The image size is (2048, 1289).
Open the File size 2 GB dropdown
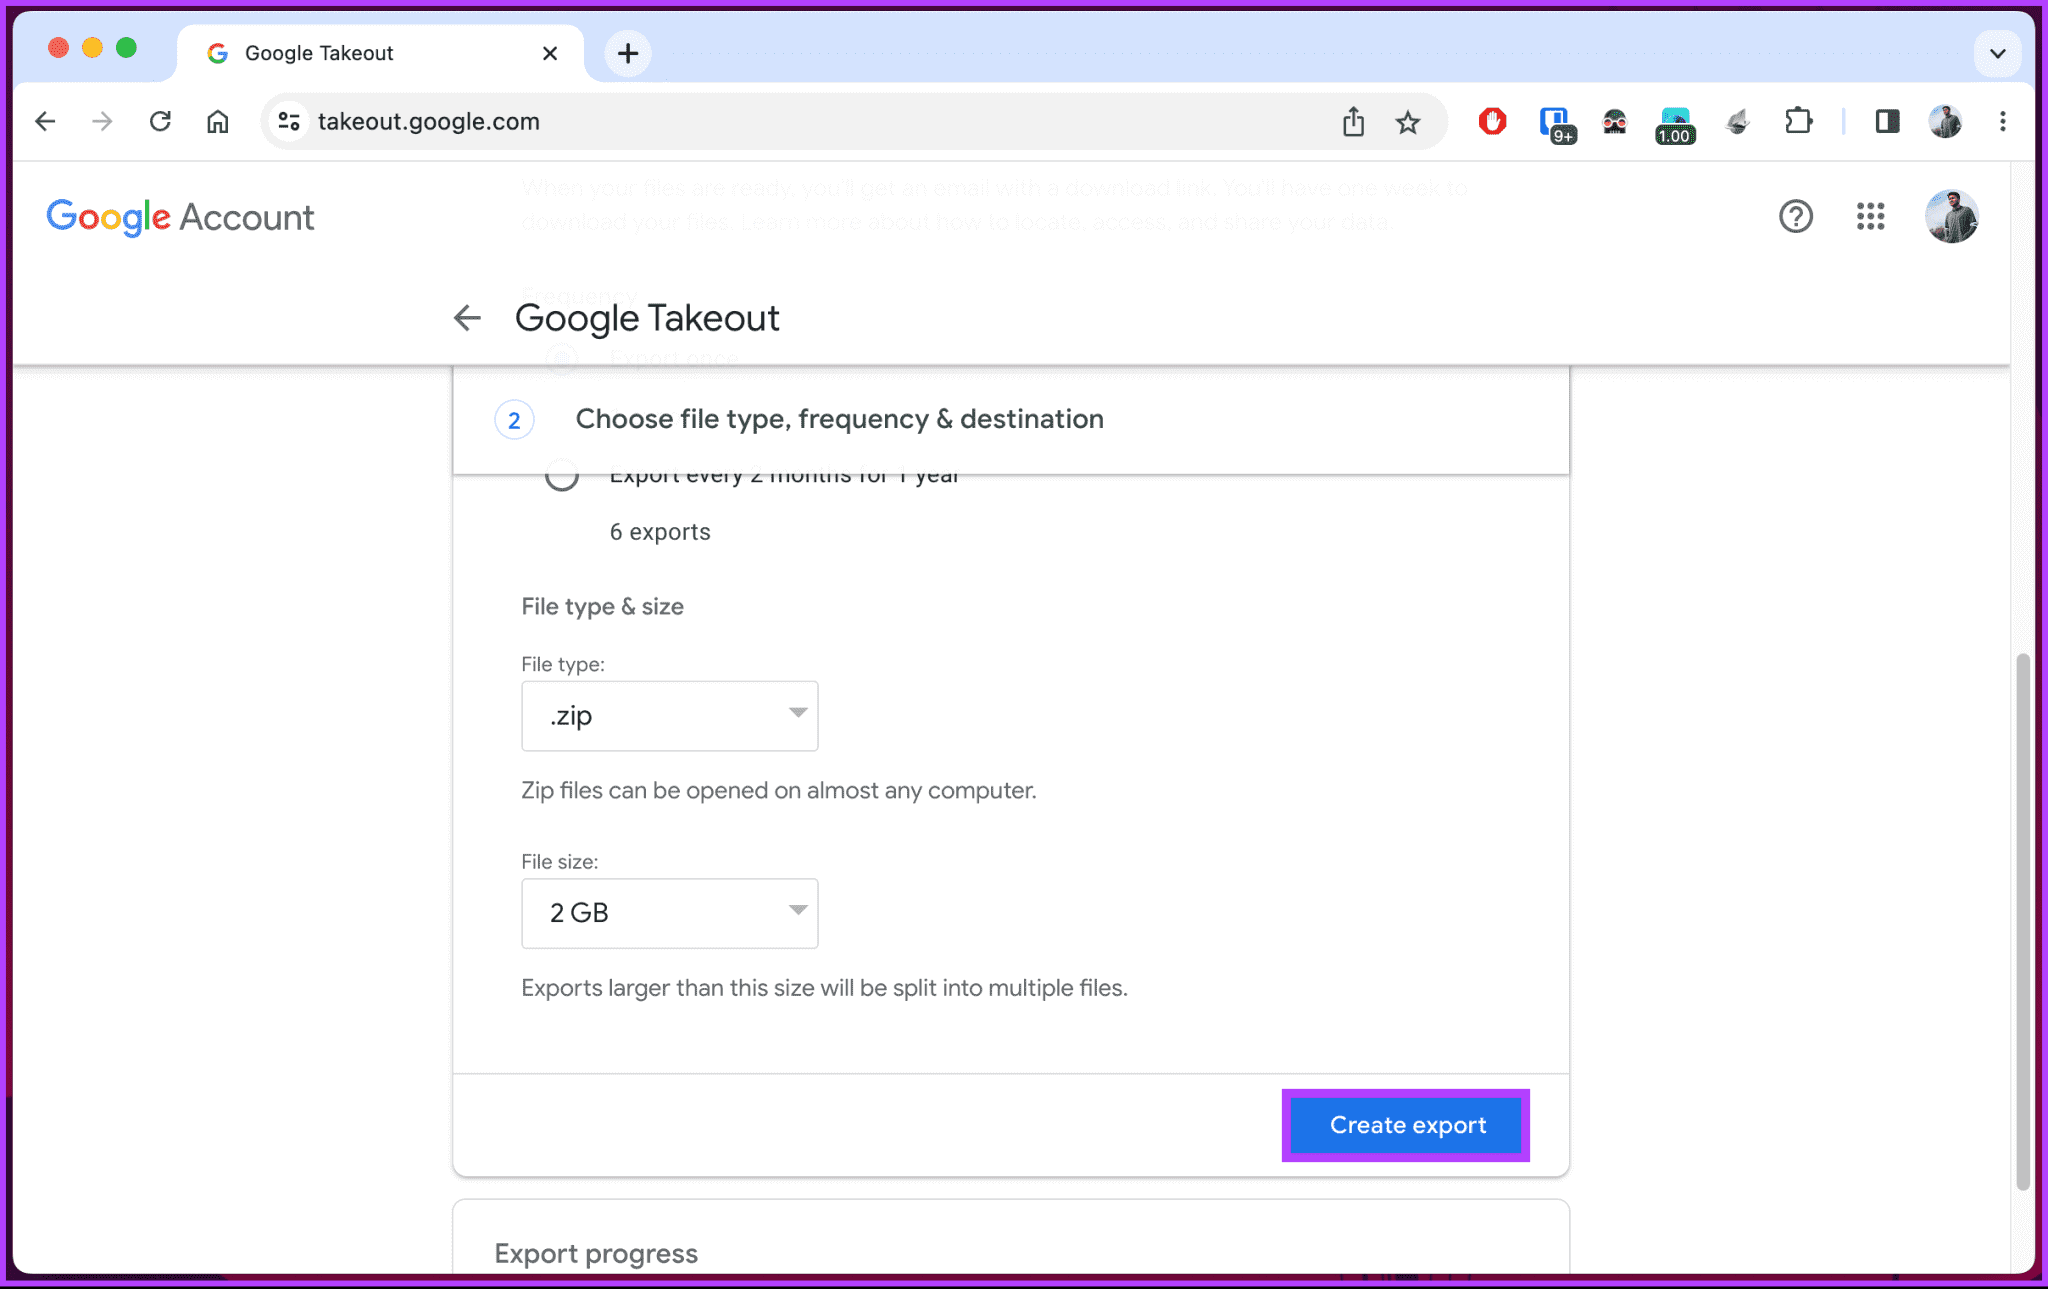tap(669, 913)
